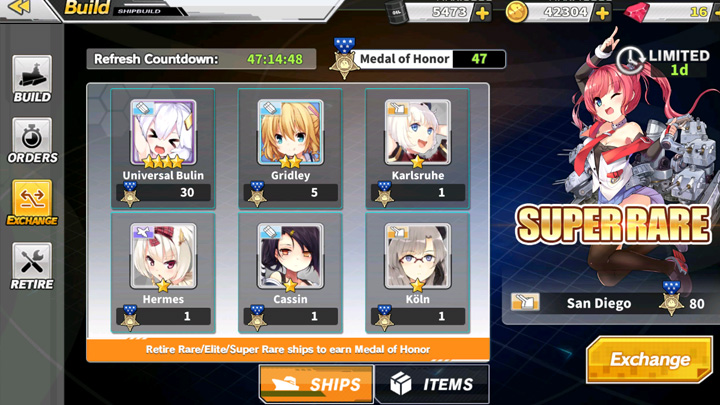720x405 pixels.
Task: Go back using the double-arrow icon
Action: click(x=19, y=6)
